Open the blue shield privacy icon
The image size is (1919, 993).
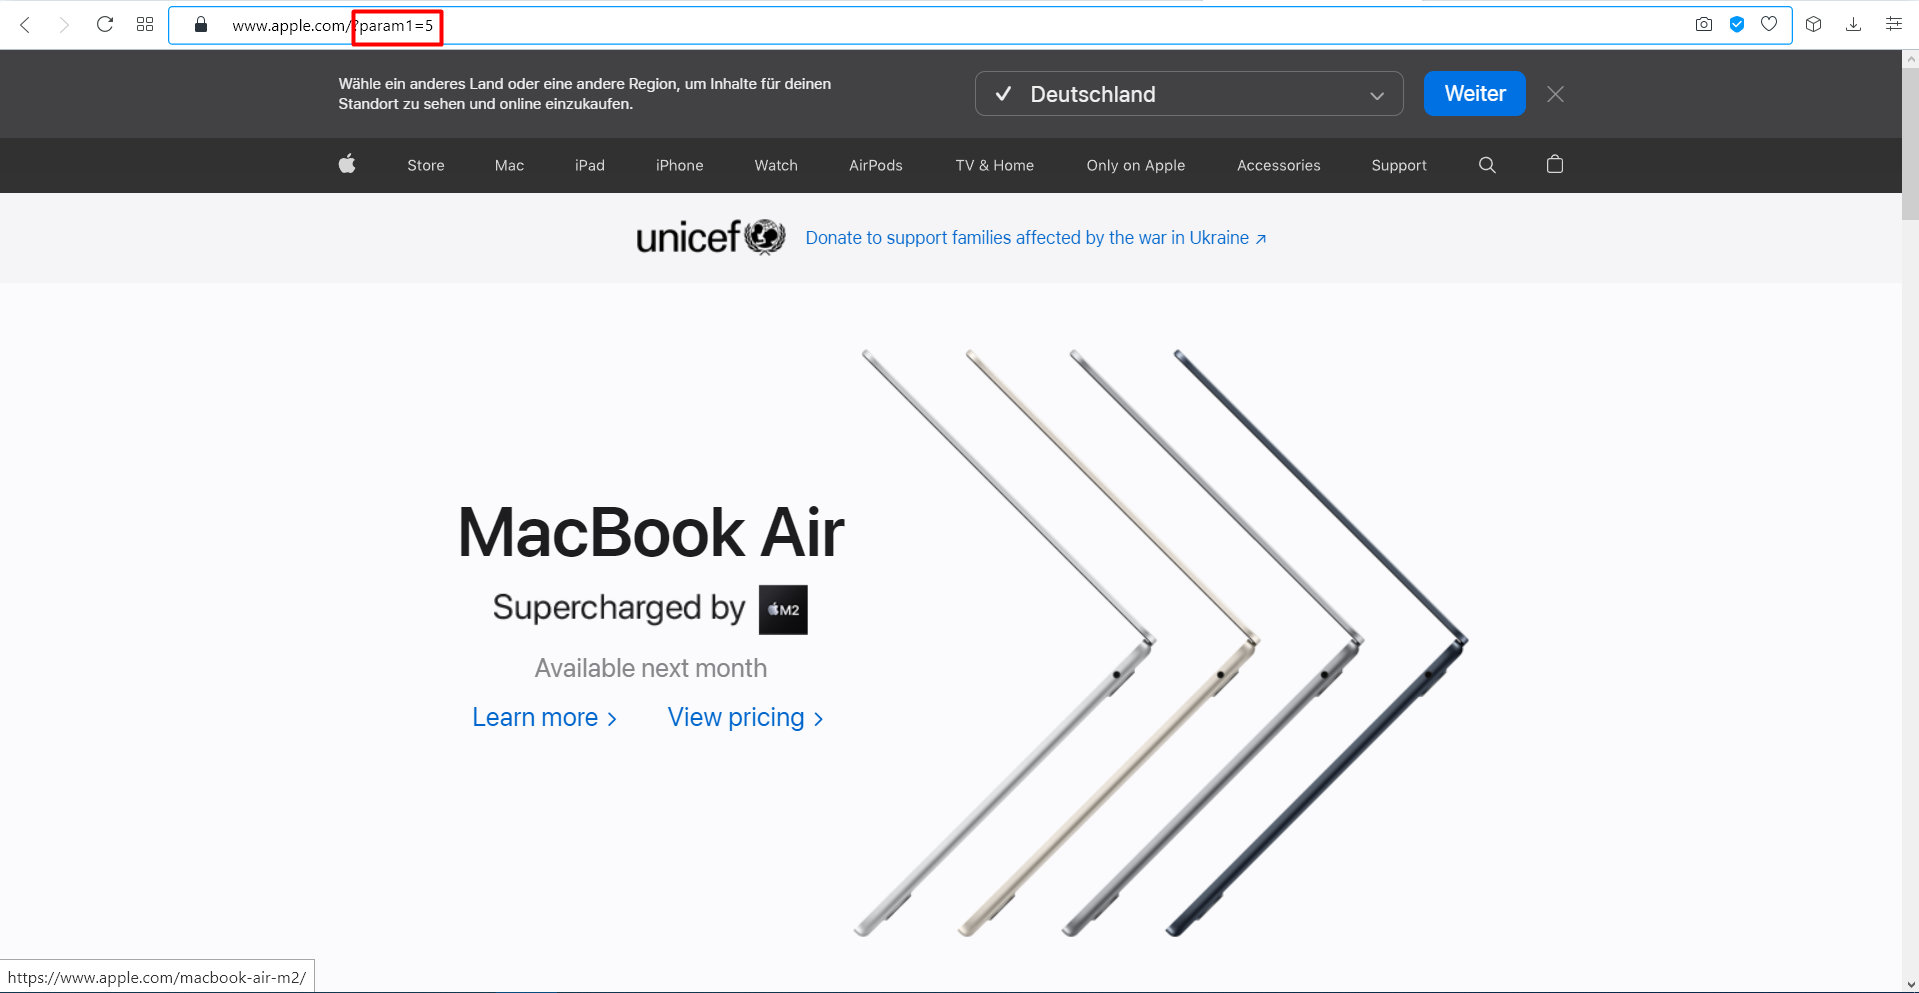tap(1737, 25)
